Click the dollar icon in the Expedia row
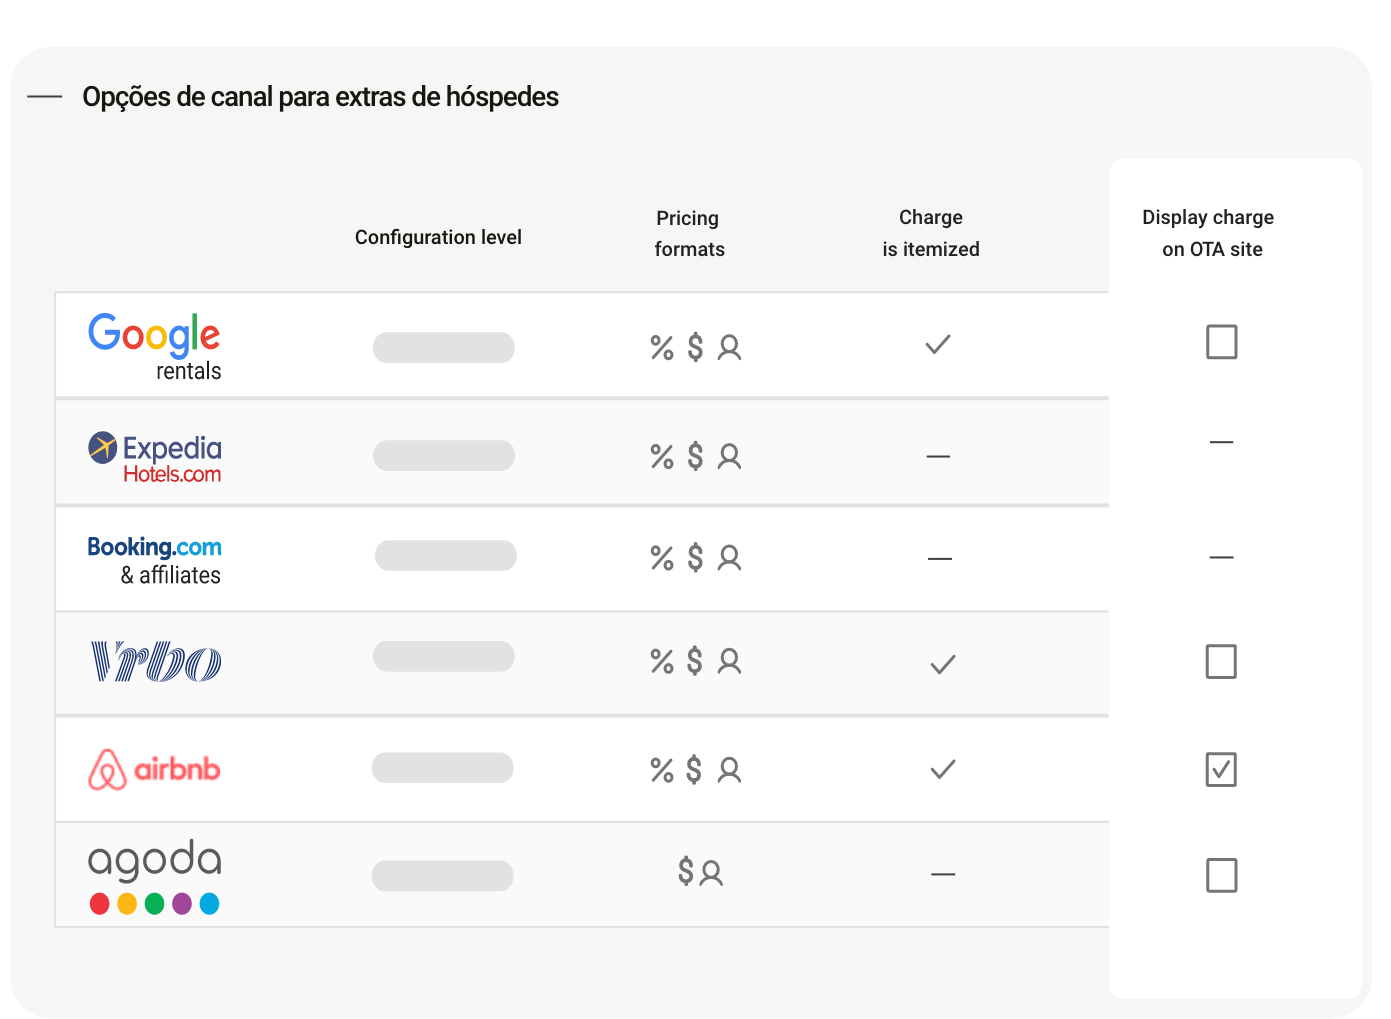This screenshot has height=1019, width=1391. pyautogui.click(x=695, y=456)
